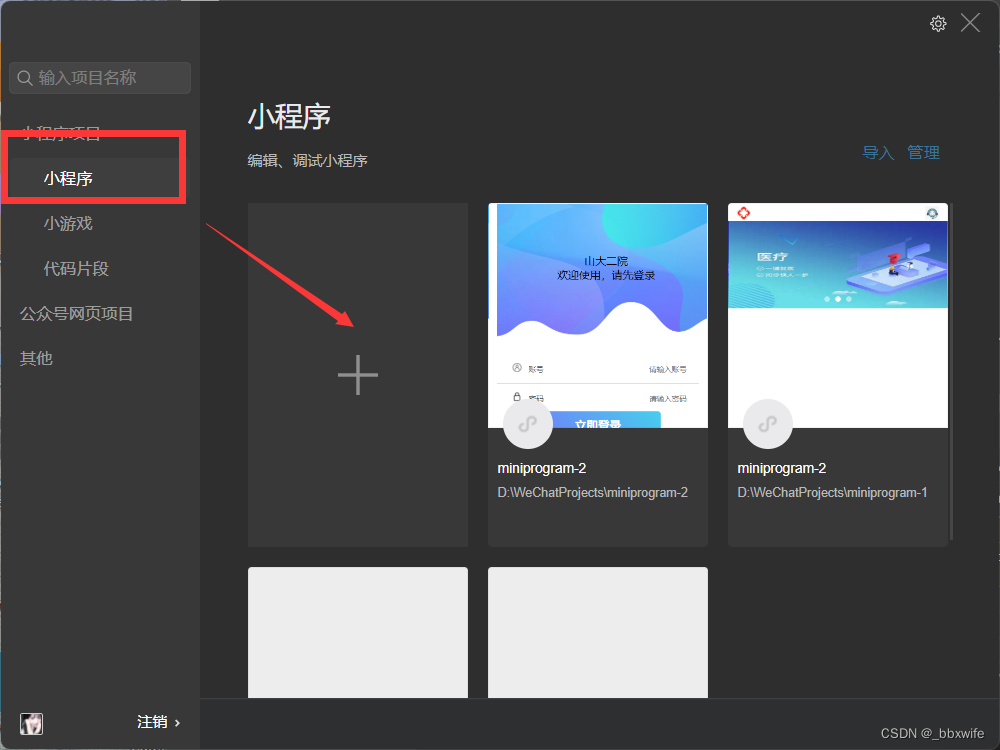Click the 小程序 page heading
Screen dimensions: 1000x750
click(289, 117)
